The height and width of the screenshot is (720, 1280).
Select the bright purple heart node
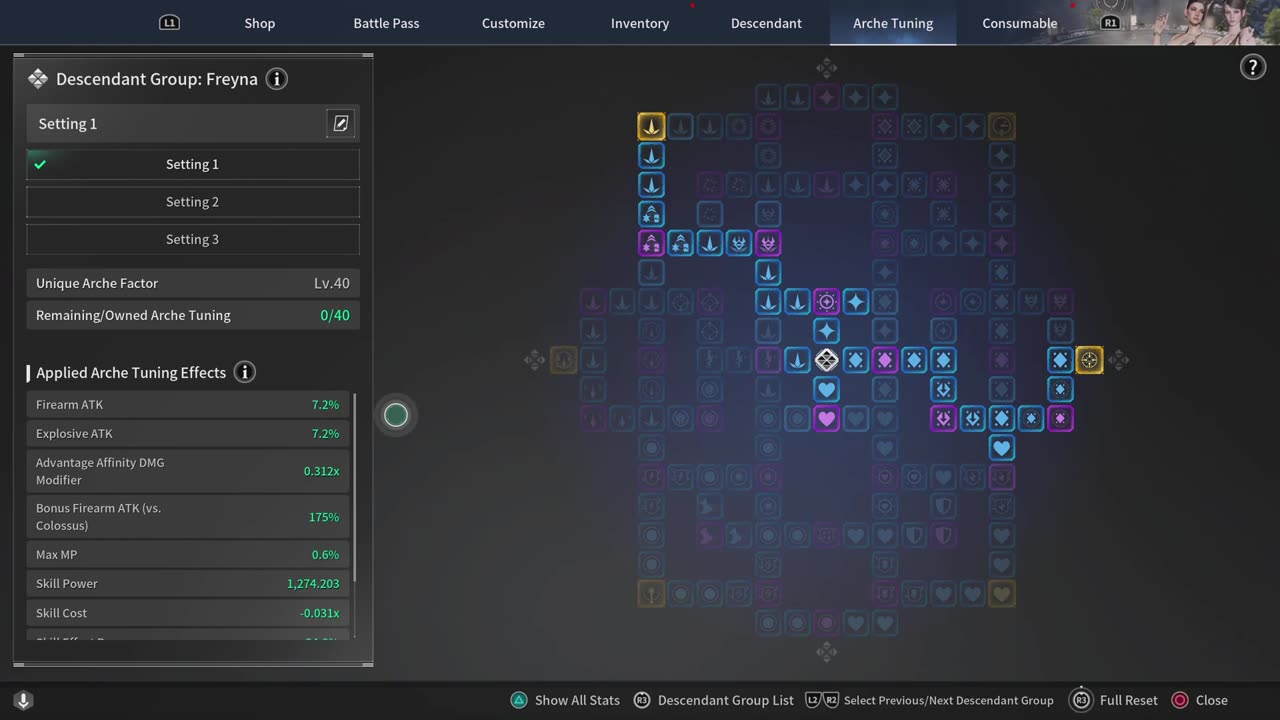[826, 418]
